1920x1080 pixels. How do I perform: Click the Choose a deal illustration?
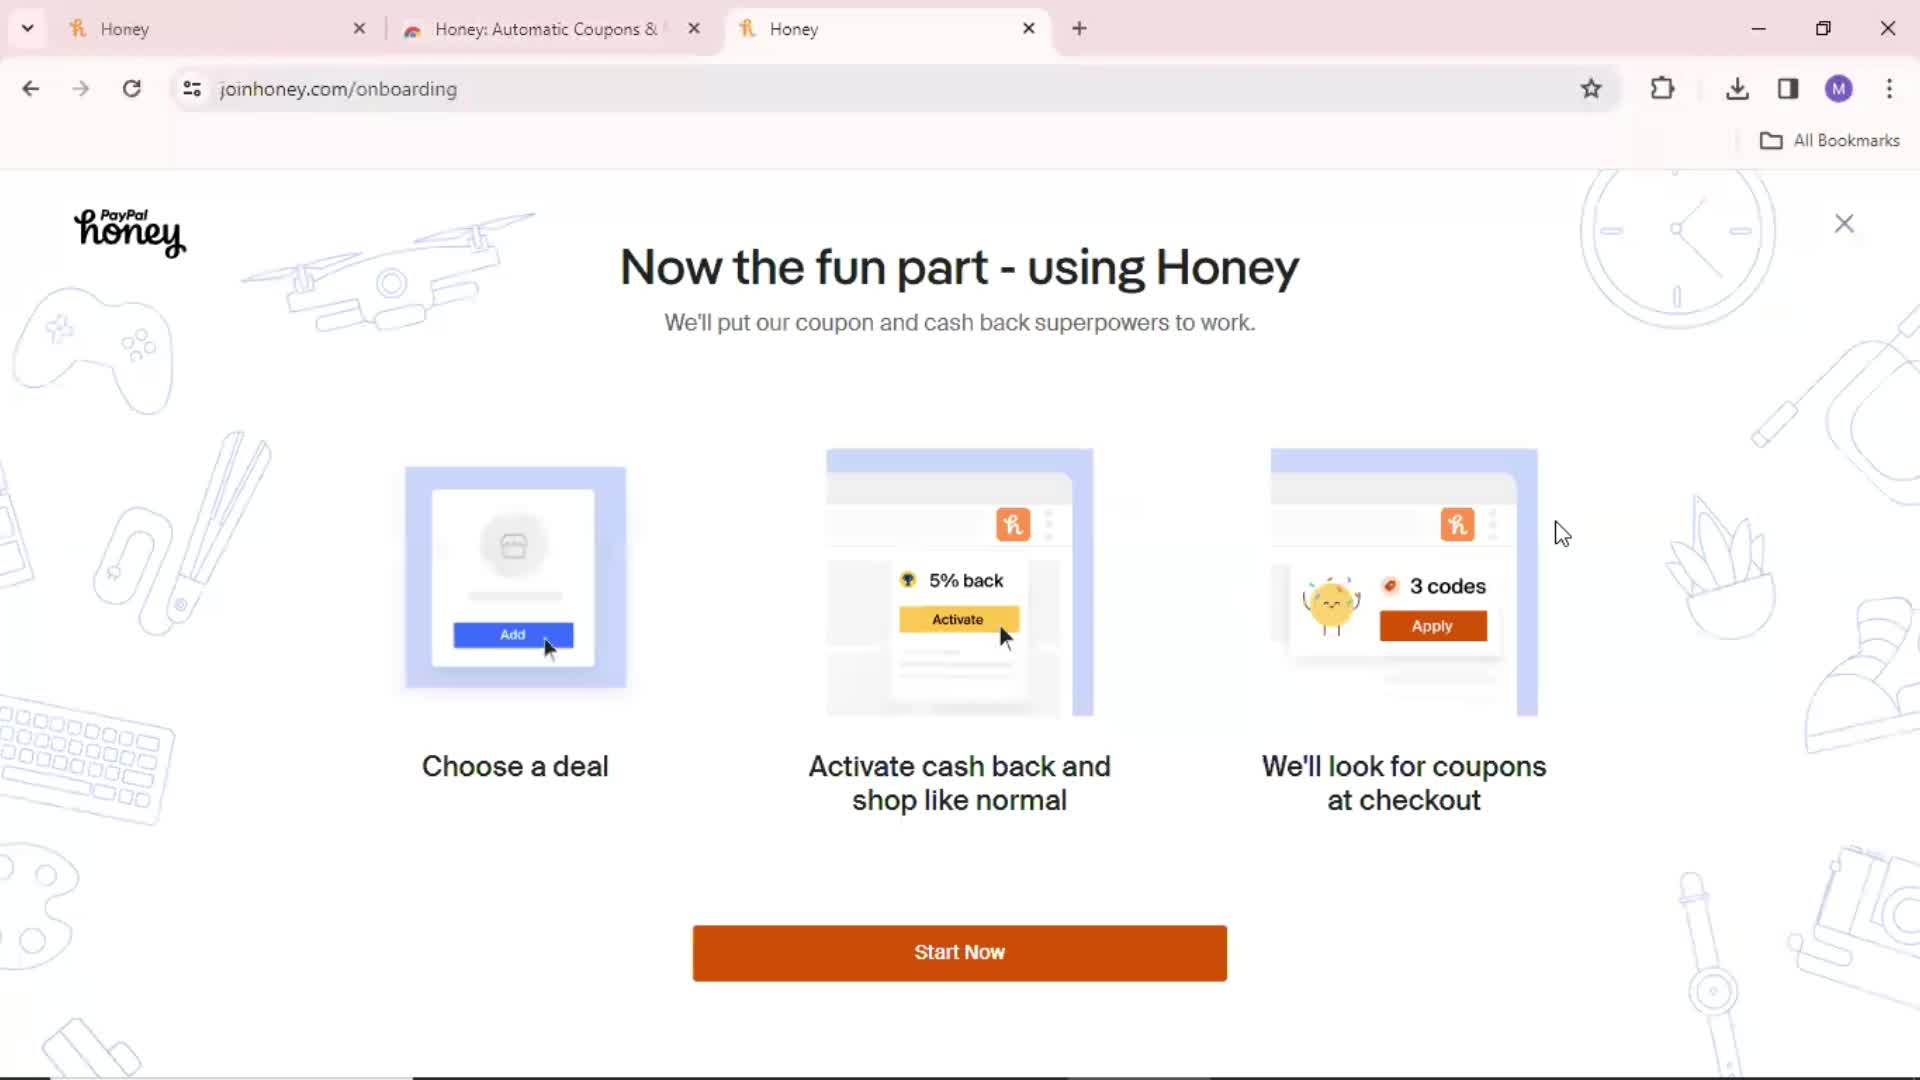[515, 577]
